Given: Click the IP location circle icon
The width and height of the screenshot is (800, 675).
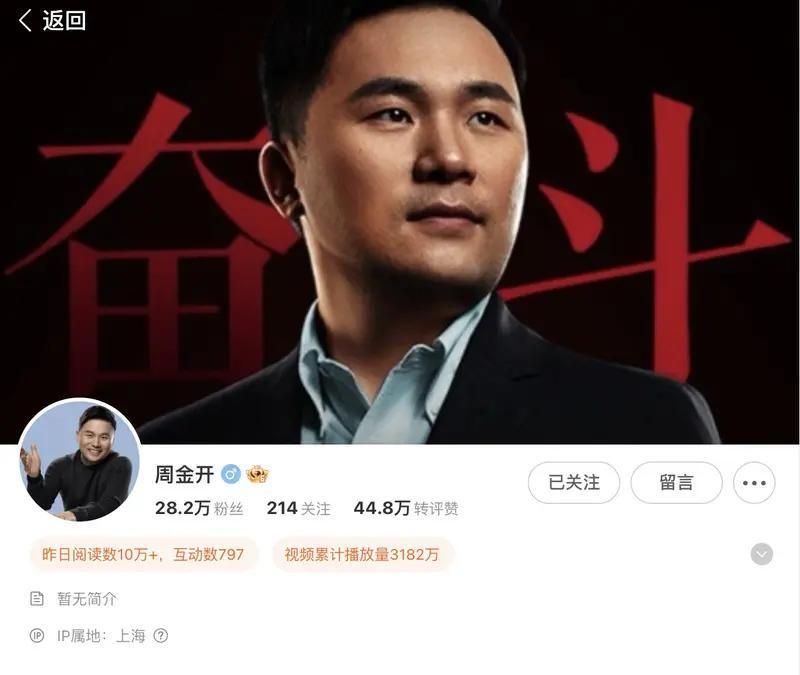Looking at the screenshot, I should click(x=37, y=636).
